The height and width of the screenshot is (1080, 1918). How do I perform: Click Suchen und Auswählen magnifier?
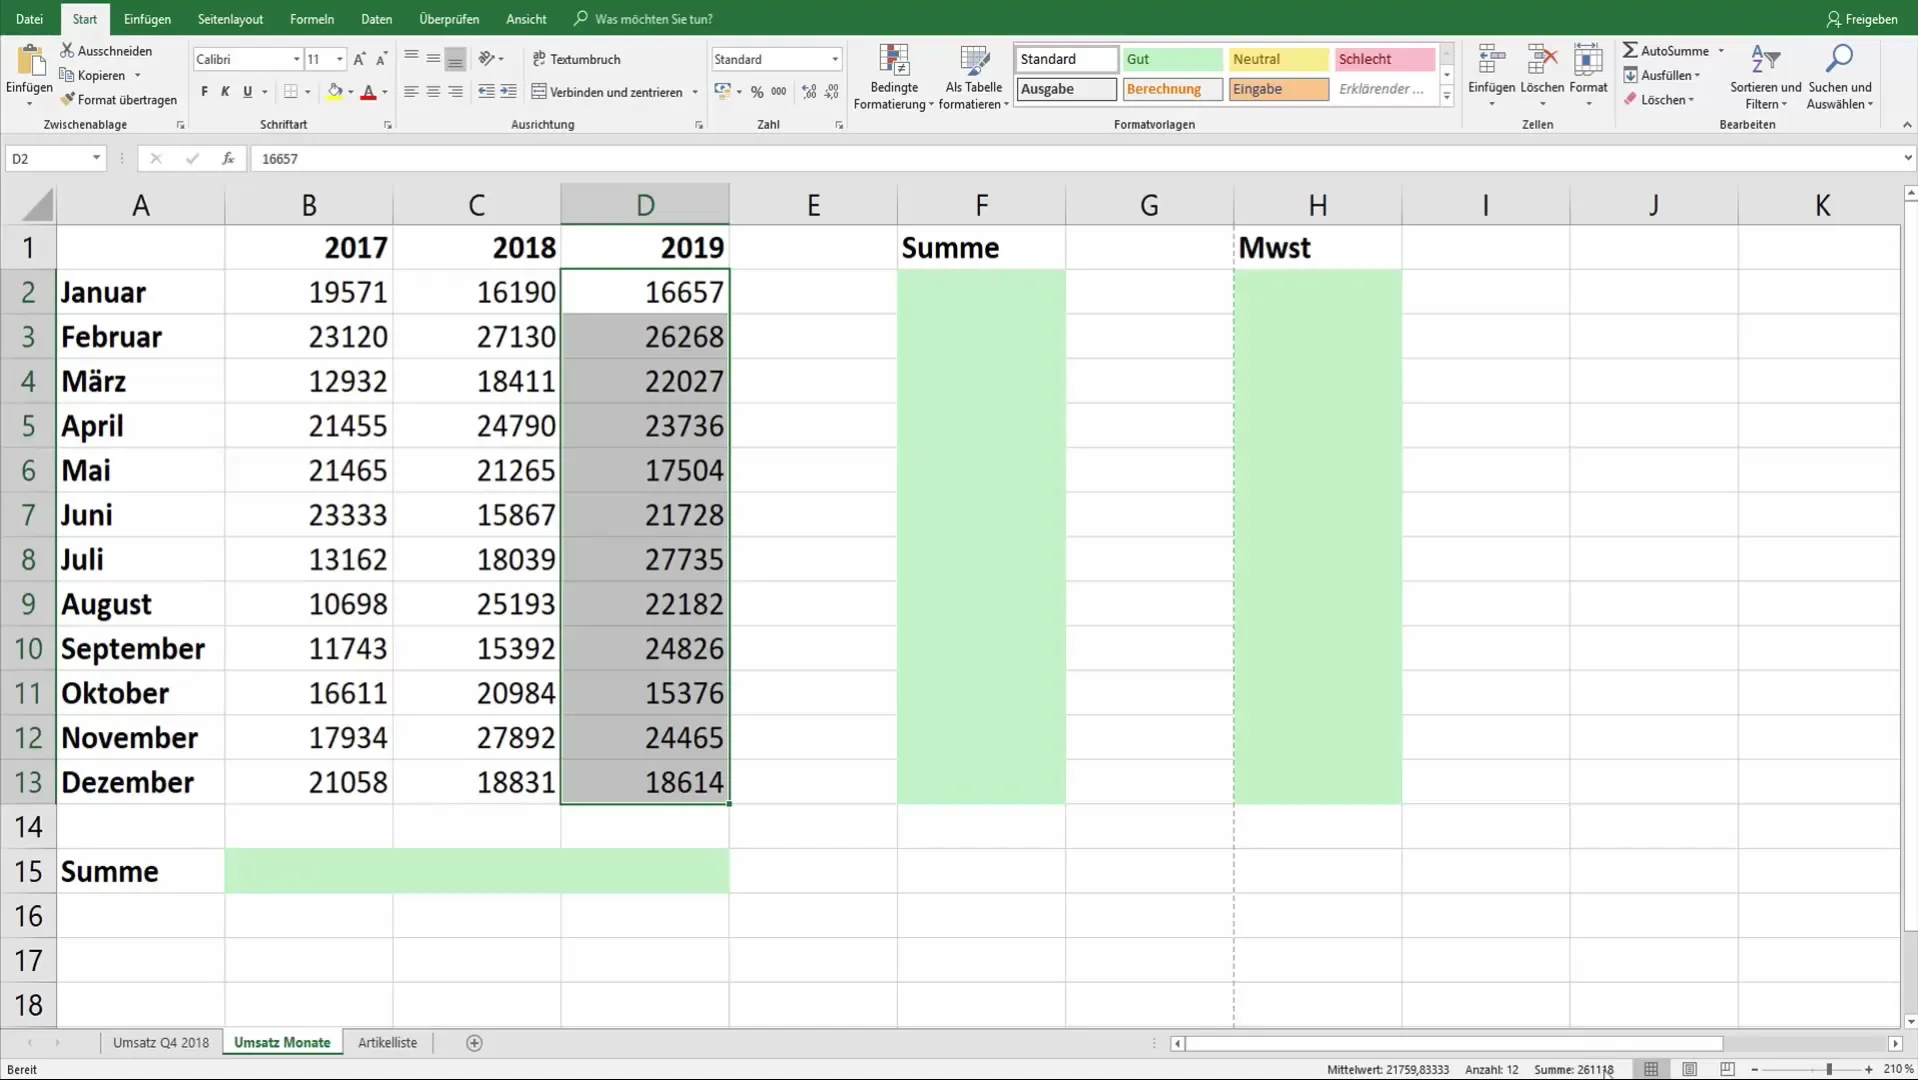1839,59
